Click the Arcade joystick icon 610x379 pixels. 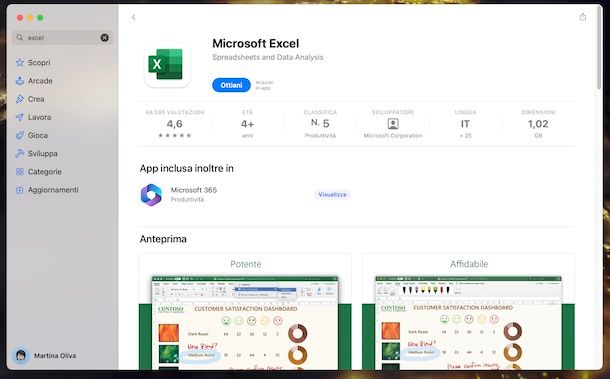[20, 81]
